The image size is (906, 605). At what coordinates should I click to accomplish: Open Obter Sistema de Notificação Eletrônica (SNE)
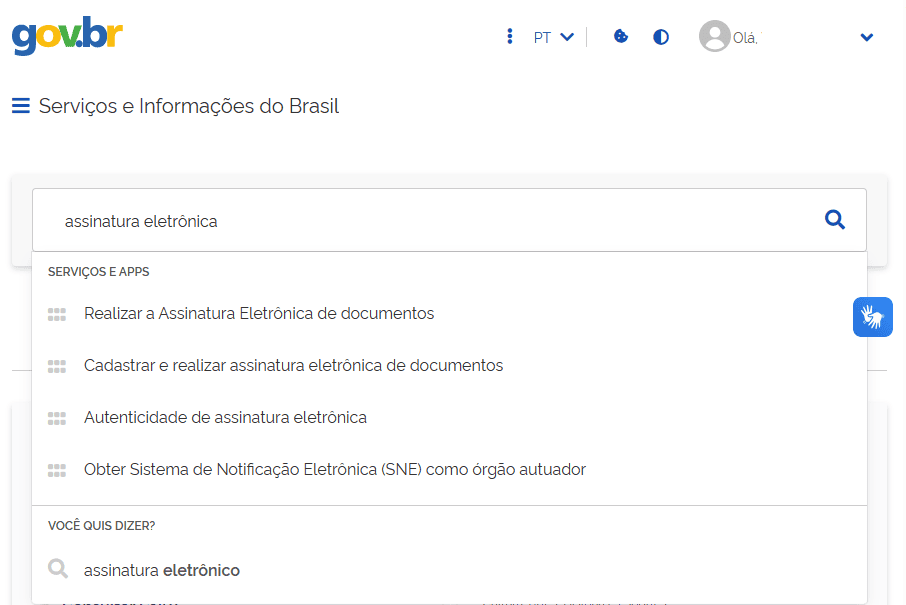pyautogui.click(x=334, y=469)
